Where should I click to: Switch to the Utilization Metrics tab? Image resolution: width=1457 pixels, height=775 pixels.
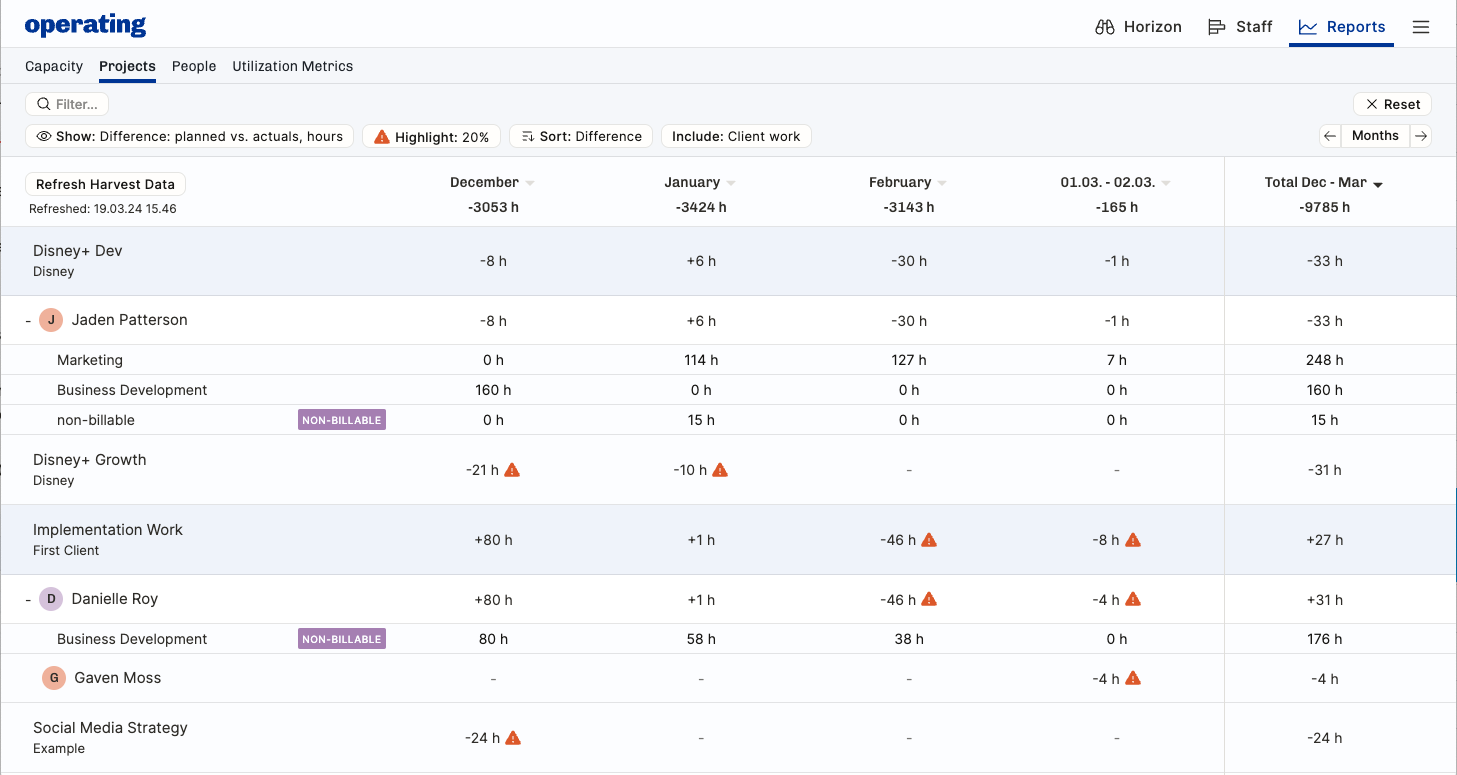(292, 66)
